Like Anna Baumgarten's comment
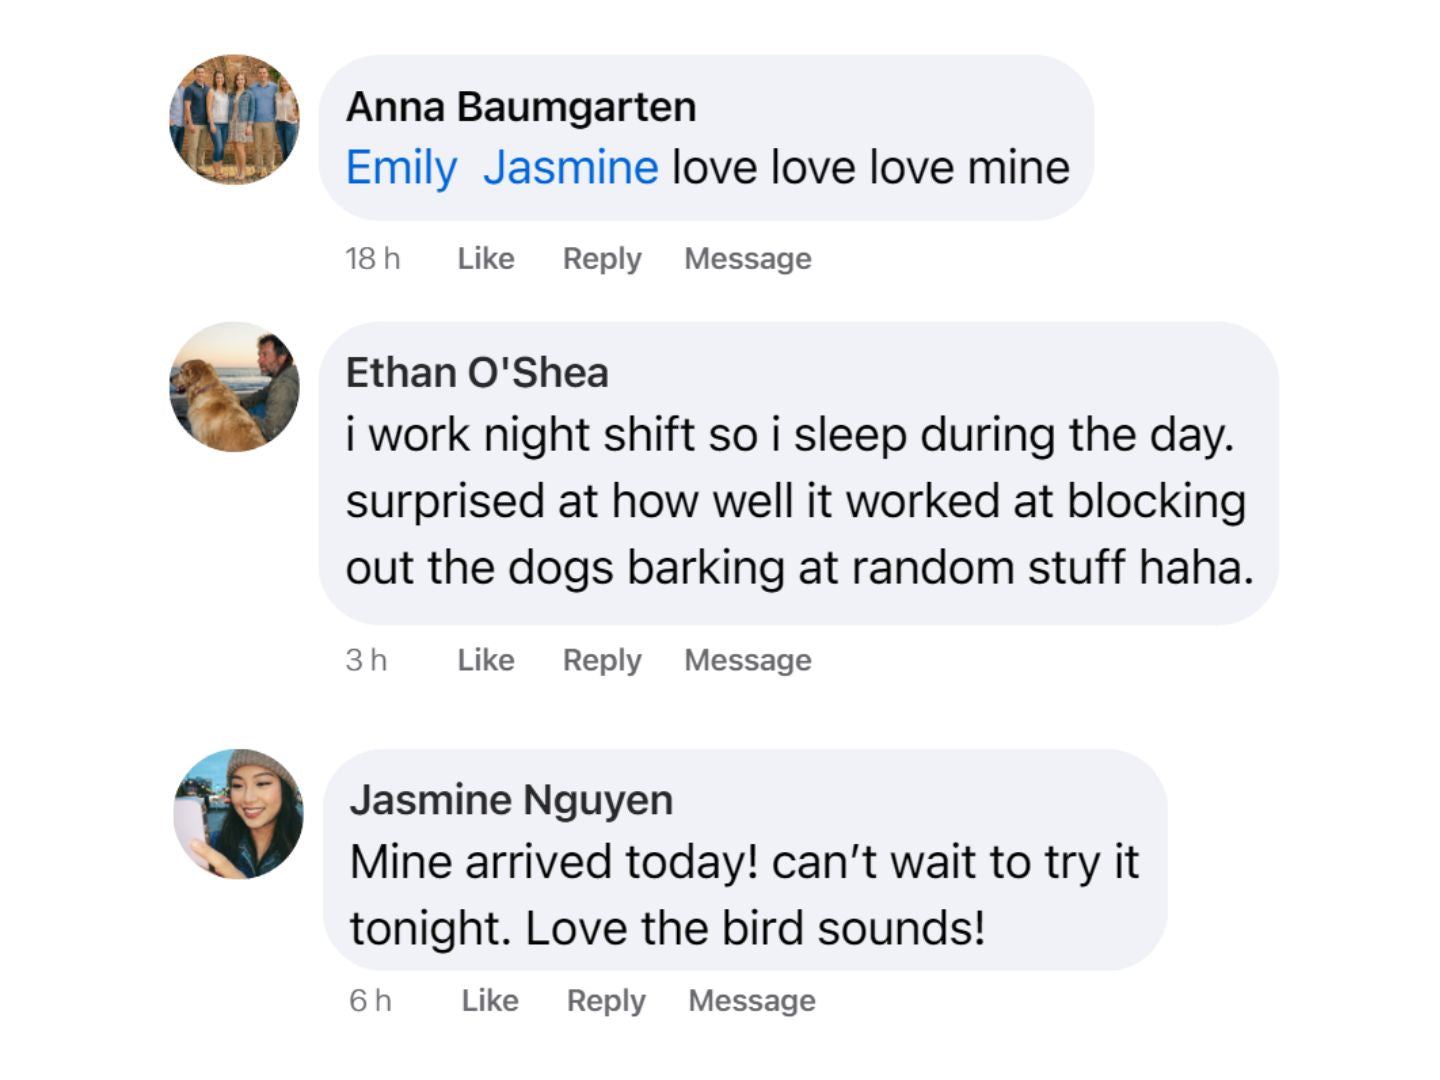The image size is (1440, 1080). (x=486, y=259)
